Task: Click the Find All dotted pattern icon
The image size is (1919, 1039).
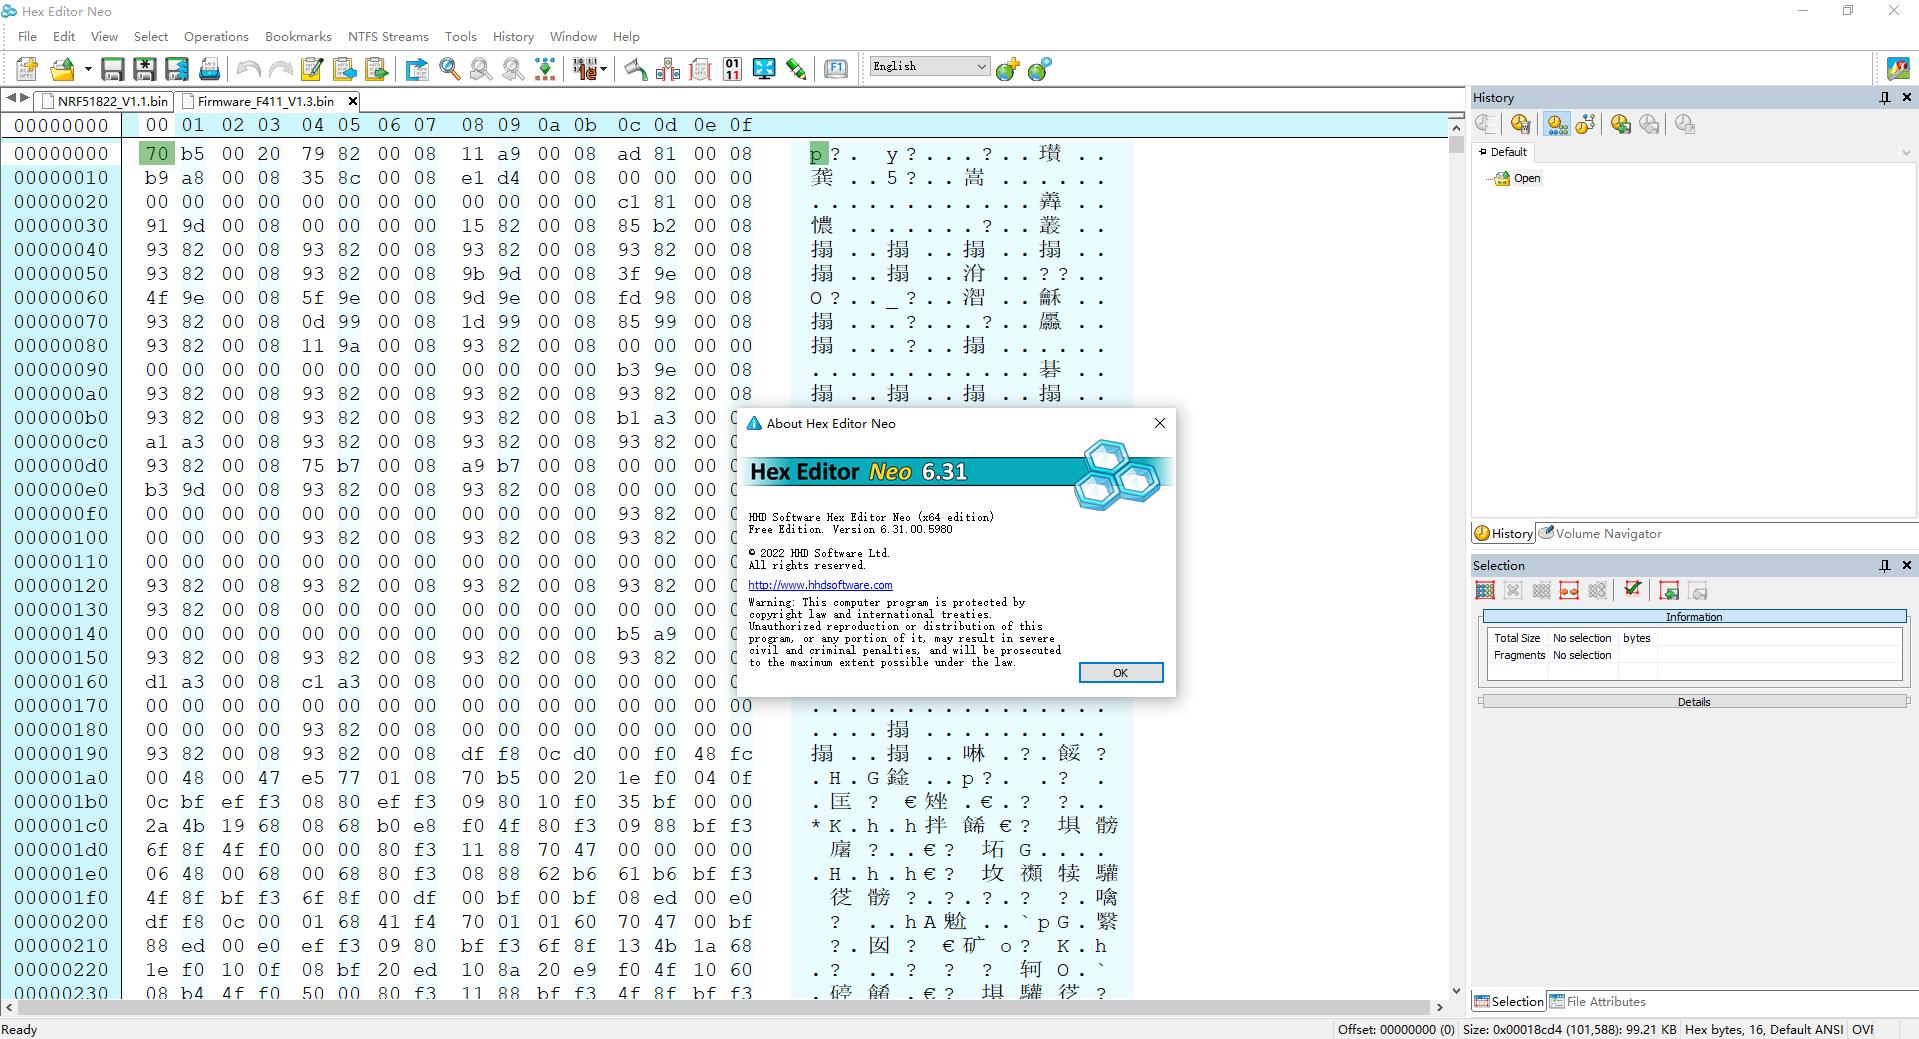Action: click(x=545, y=69)
